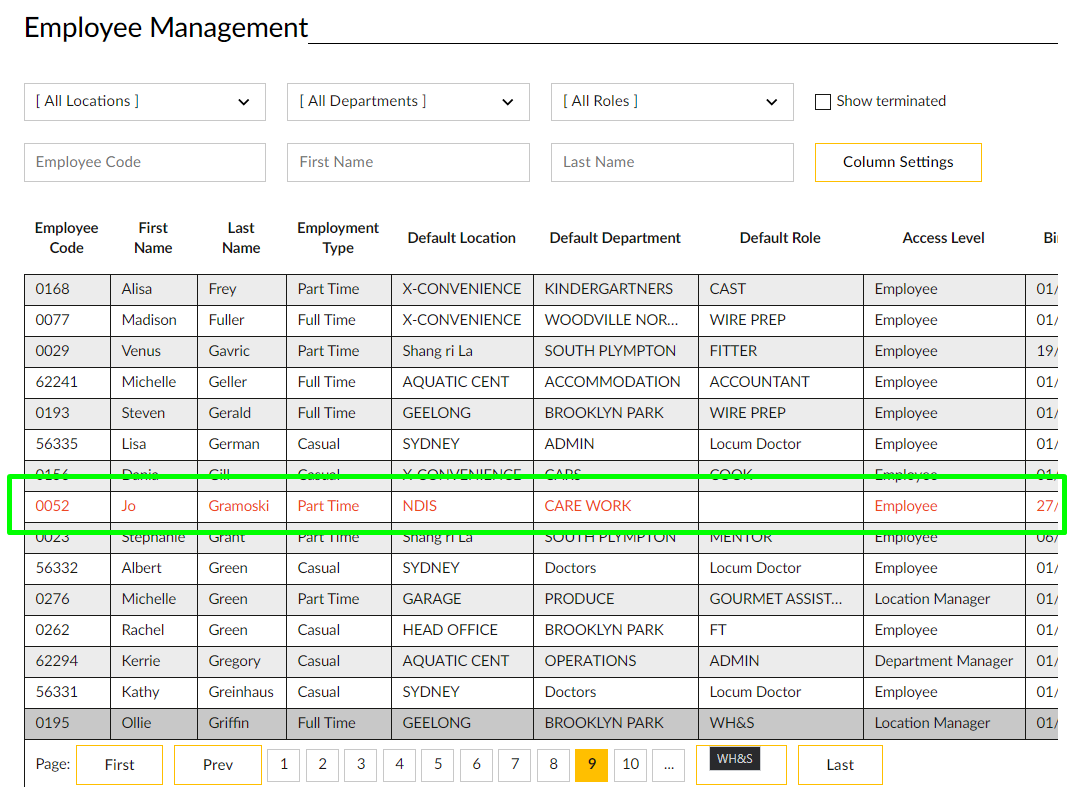Screen dimensions: 1074x787
Task: Go to the First page of results
Action: (119, 764)
